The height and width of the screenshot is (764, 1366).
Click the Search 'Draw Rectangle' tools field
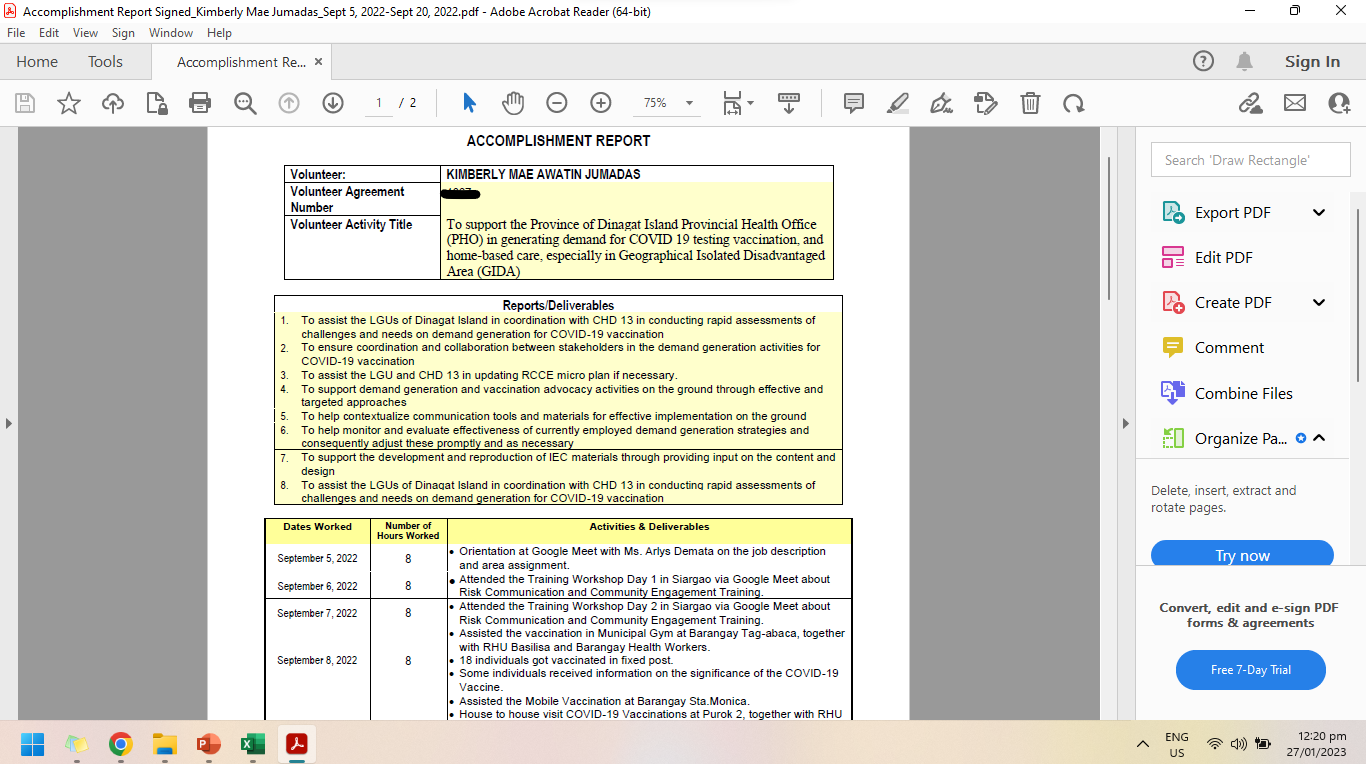(x=1250, y=160)
